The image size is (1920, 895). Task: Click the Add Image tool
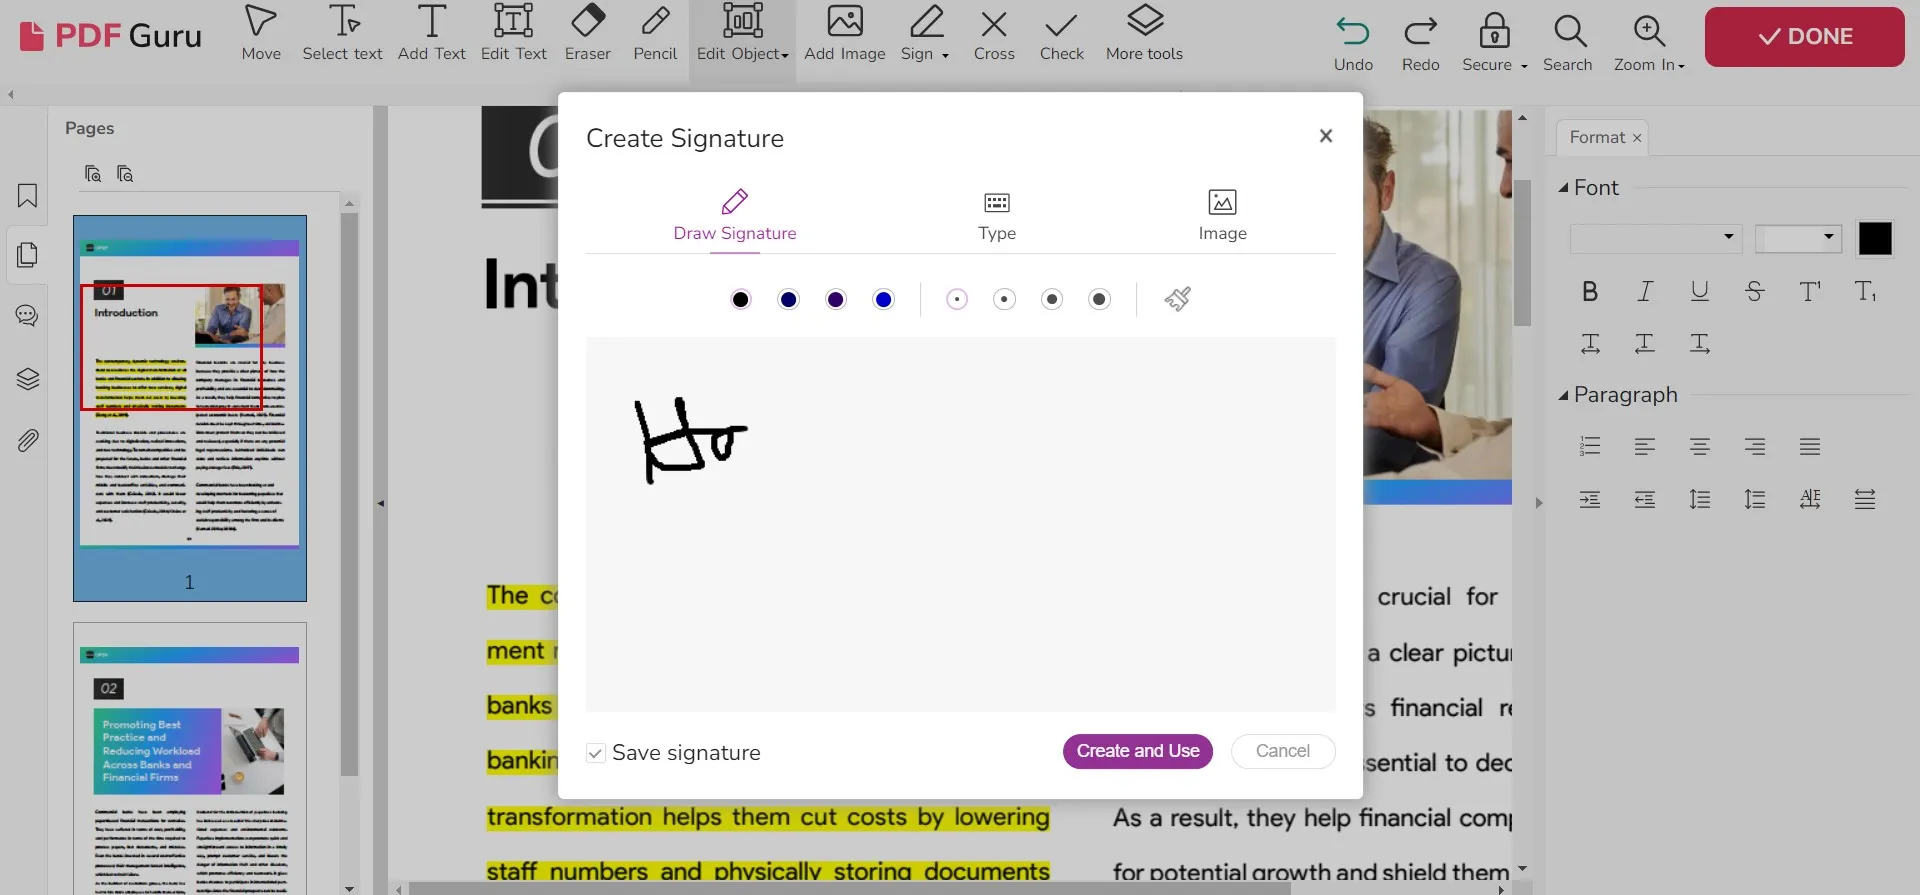tap(845, 34)
